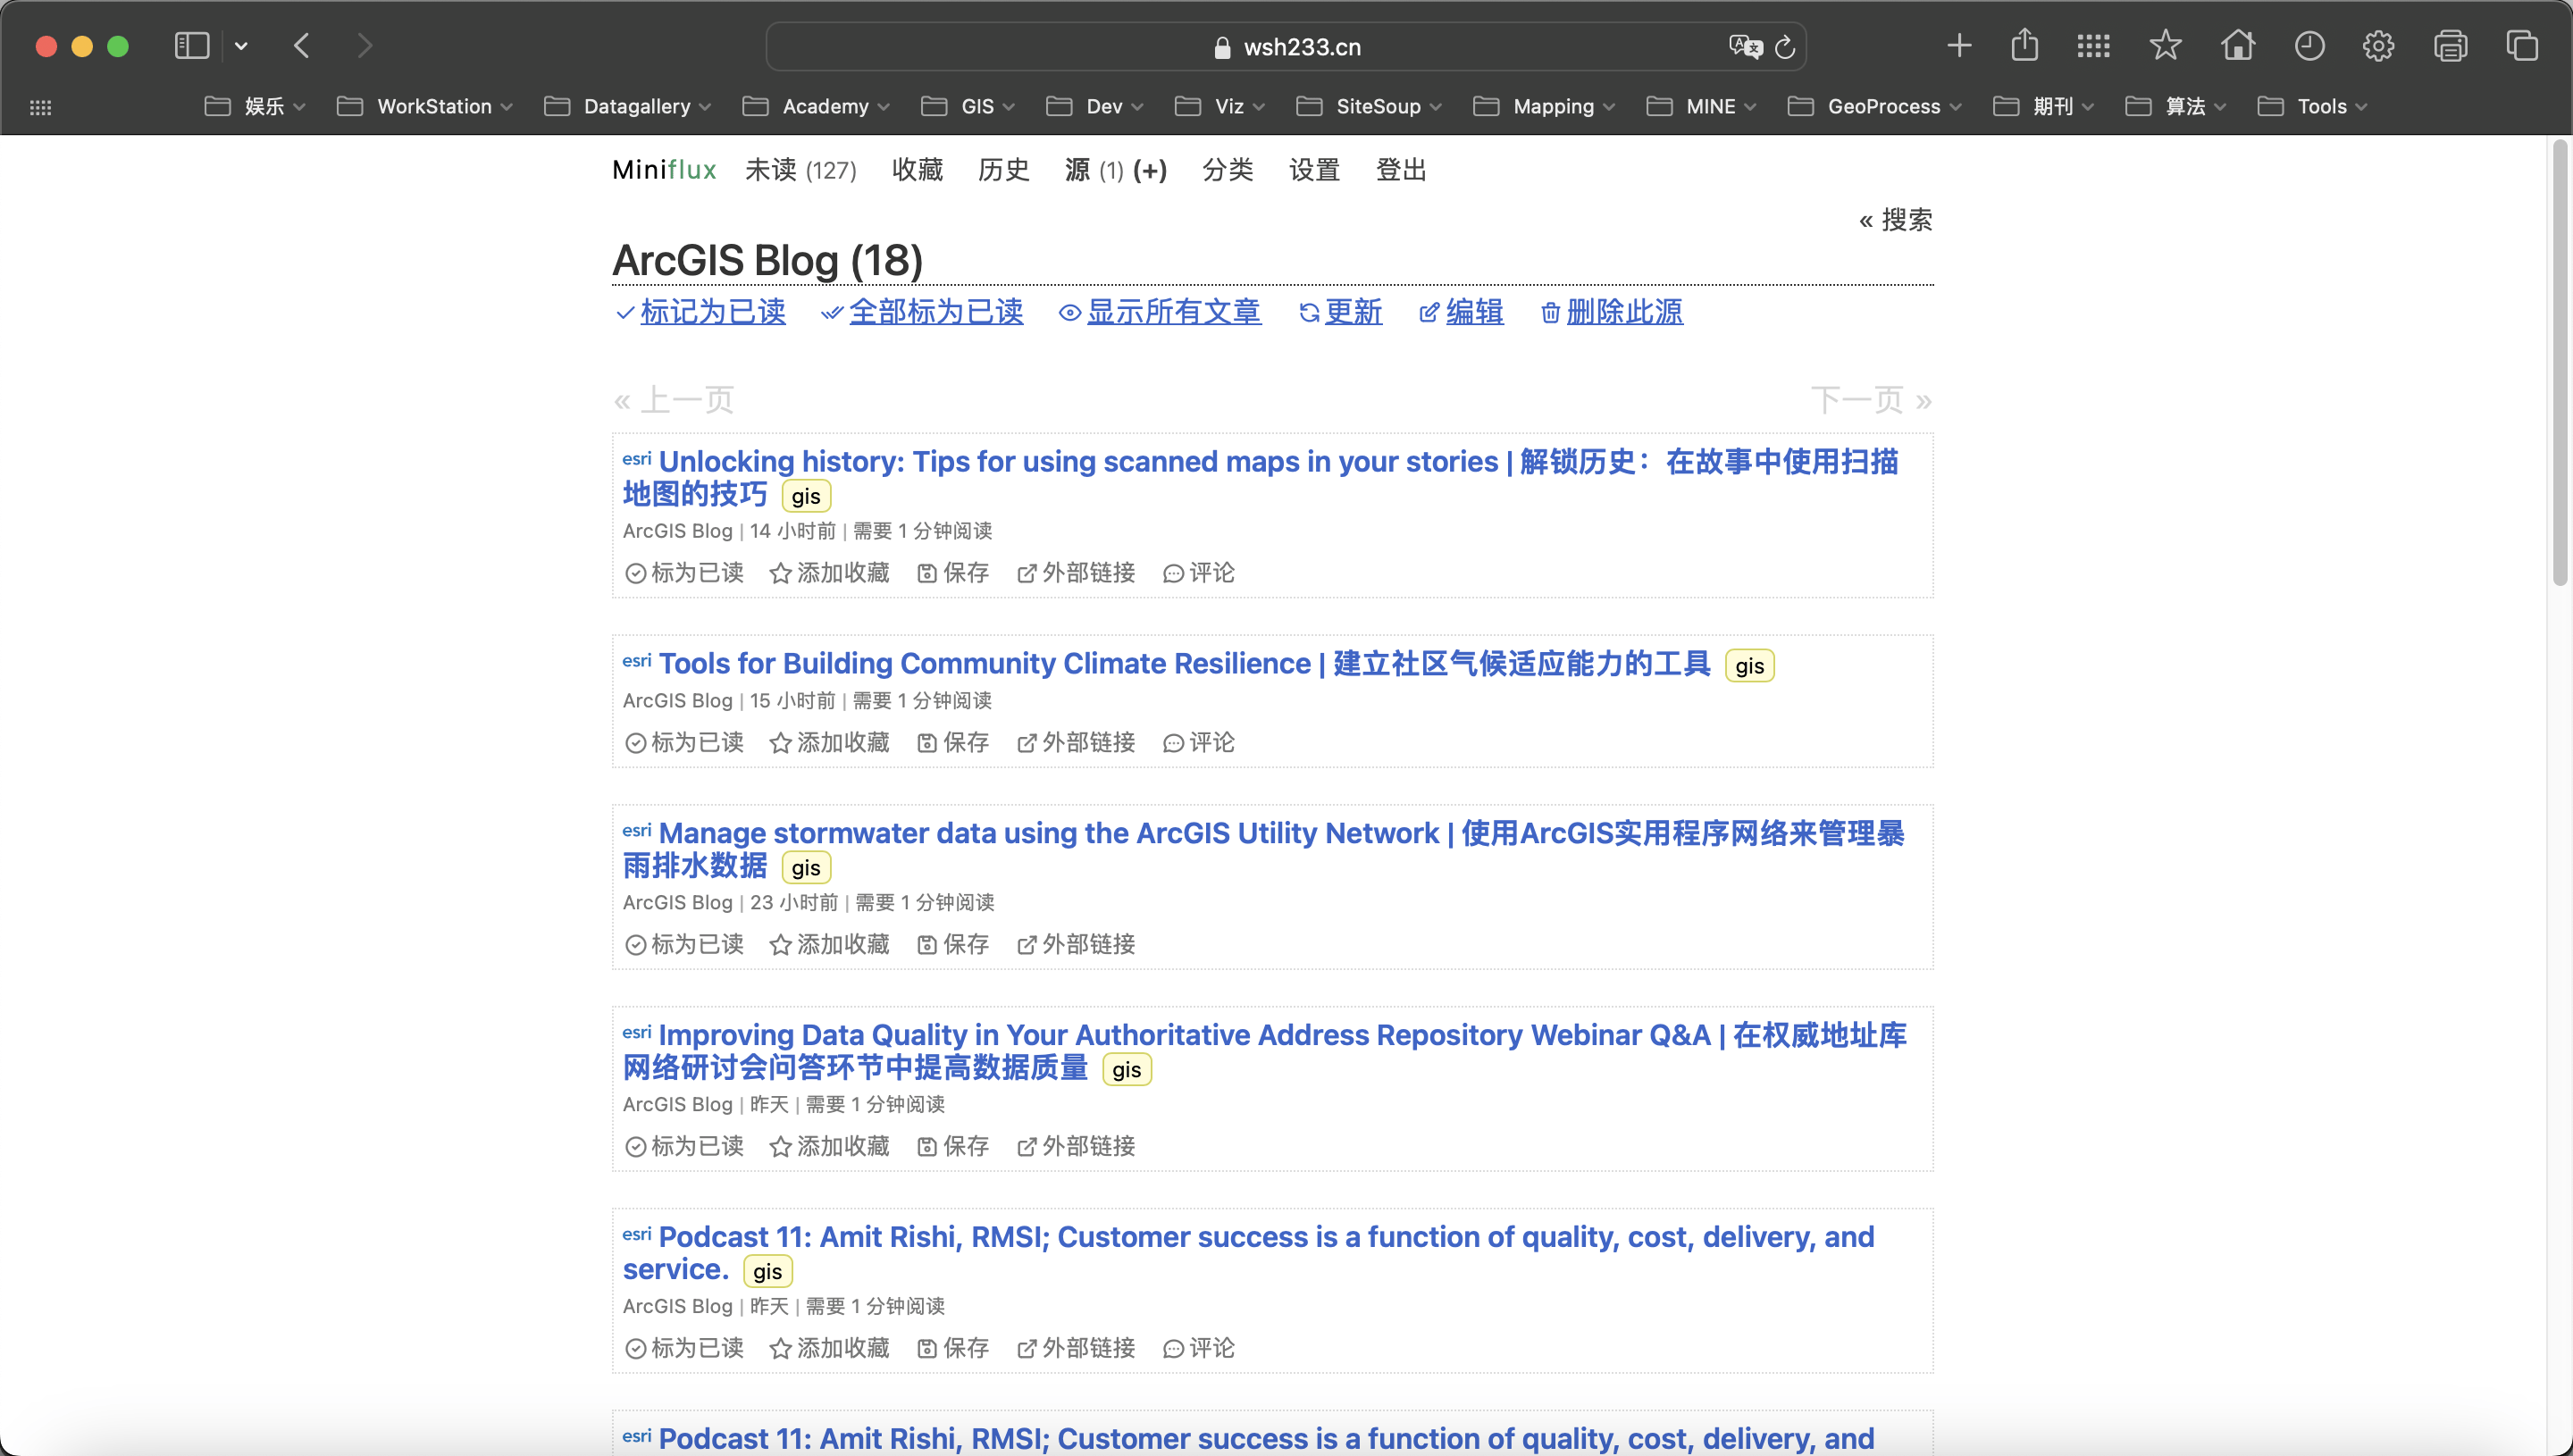Go to home page icon
Screen dimensions: 2573x1456
pyautogui.click(x=2238, y=45)
